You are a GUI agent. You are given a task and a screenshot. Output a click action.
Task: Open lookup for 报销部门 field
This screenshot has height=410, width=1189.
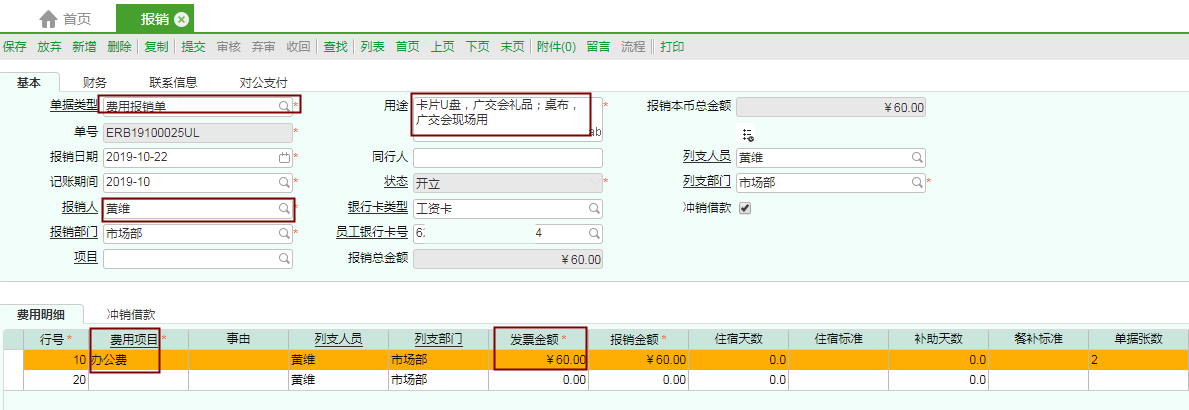click(284, 233)
